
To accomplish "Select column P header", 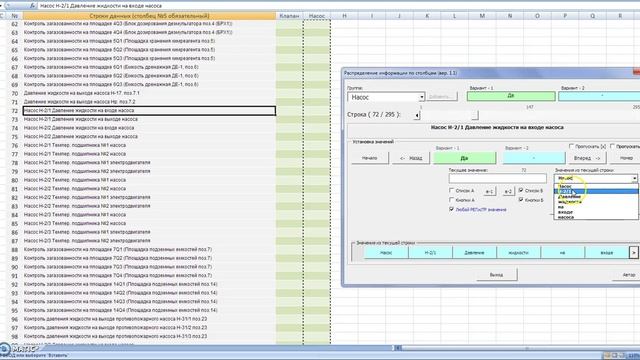I will point(565,16).
